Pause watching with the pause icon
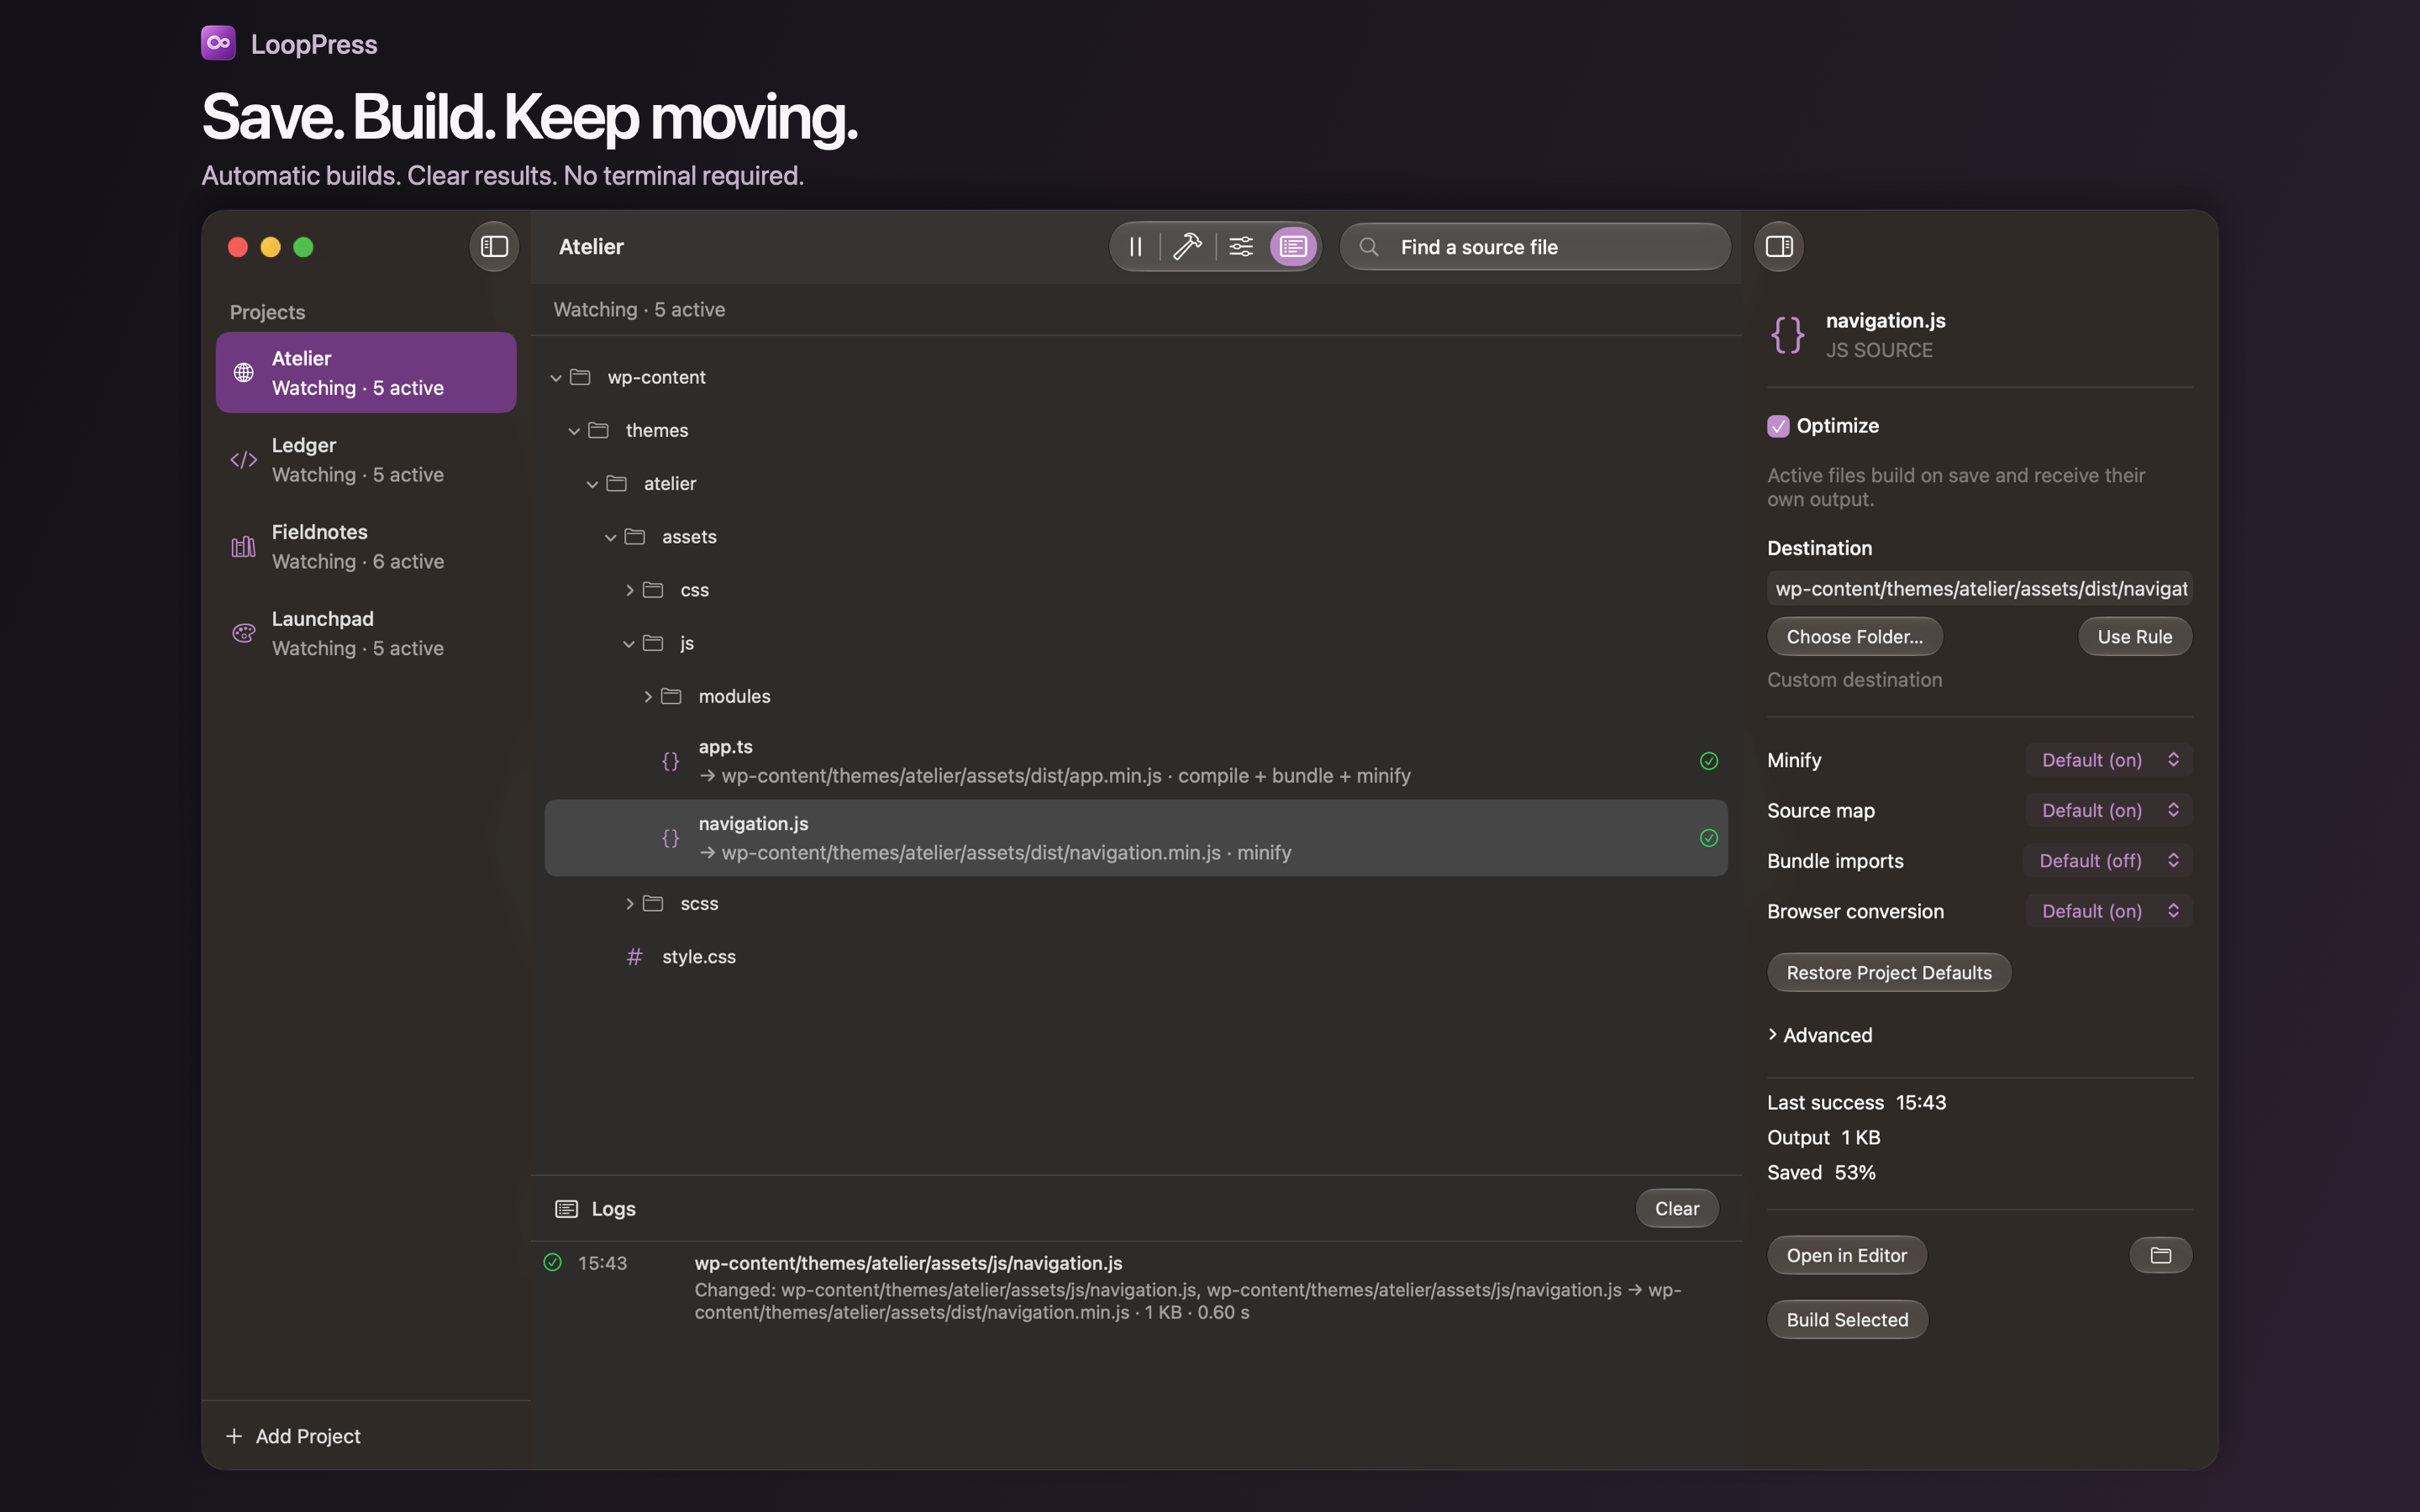 click(1136, 247)
